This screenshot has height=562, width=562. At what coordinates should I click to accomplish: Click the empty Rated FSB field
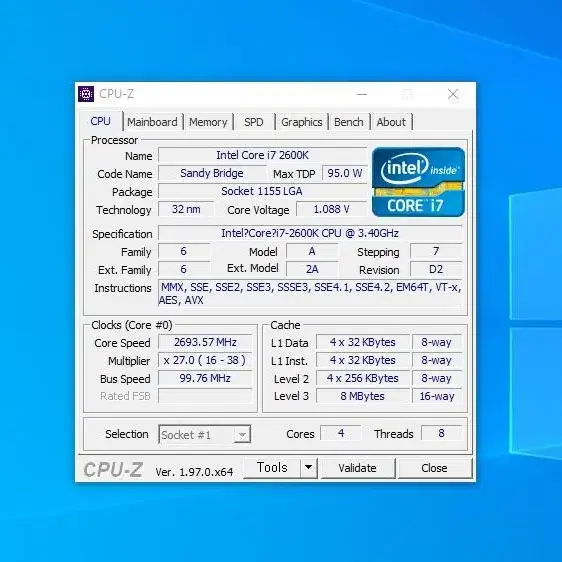[x=205, y=396]
